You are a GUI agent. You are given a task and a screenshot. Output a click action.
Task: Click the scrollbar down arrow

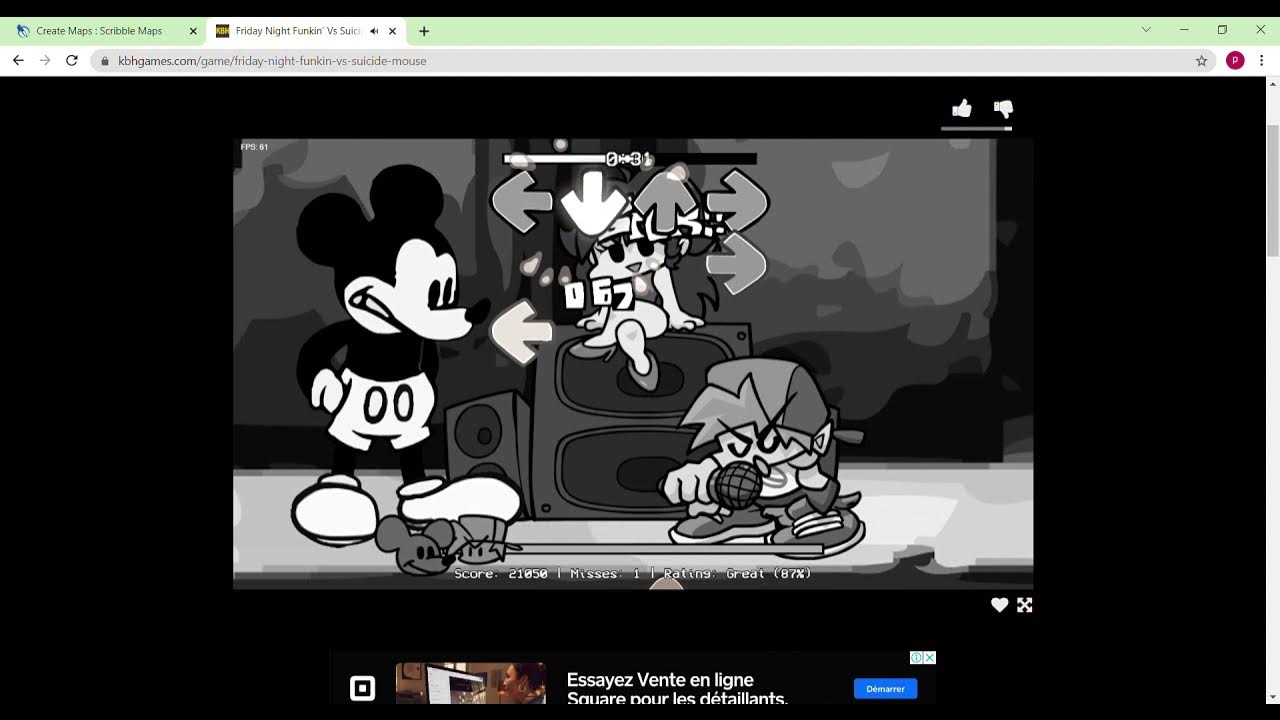click(x=1272, y=697)
